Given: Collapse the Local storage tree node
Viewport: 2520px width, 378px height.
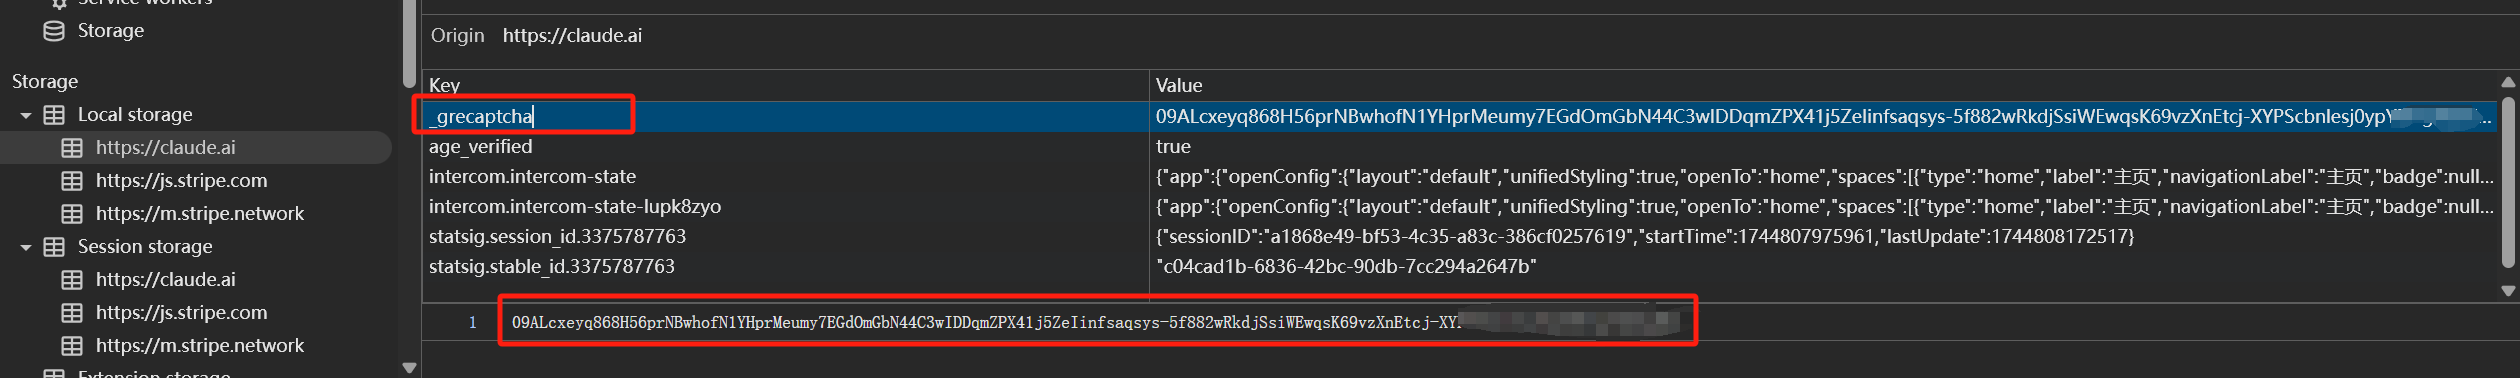Looking at the screenshot, I should click(x=26, y=116).
